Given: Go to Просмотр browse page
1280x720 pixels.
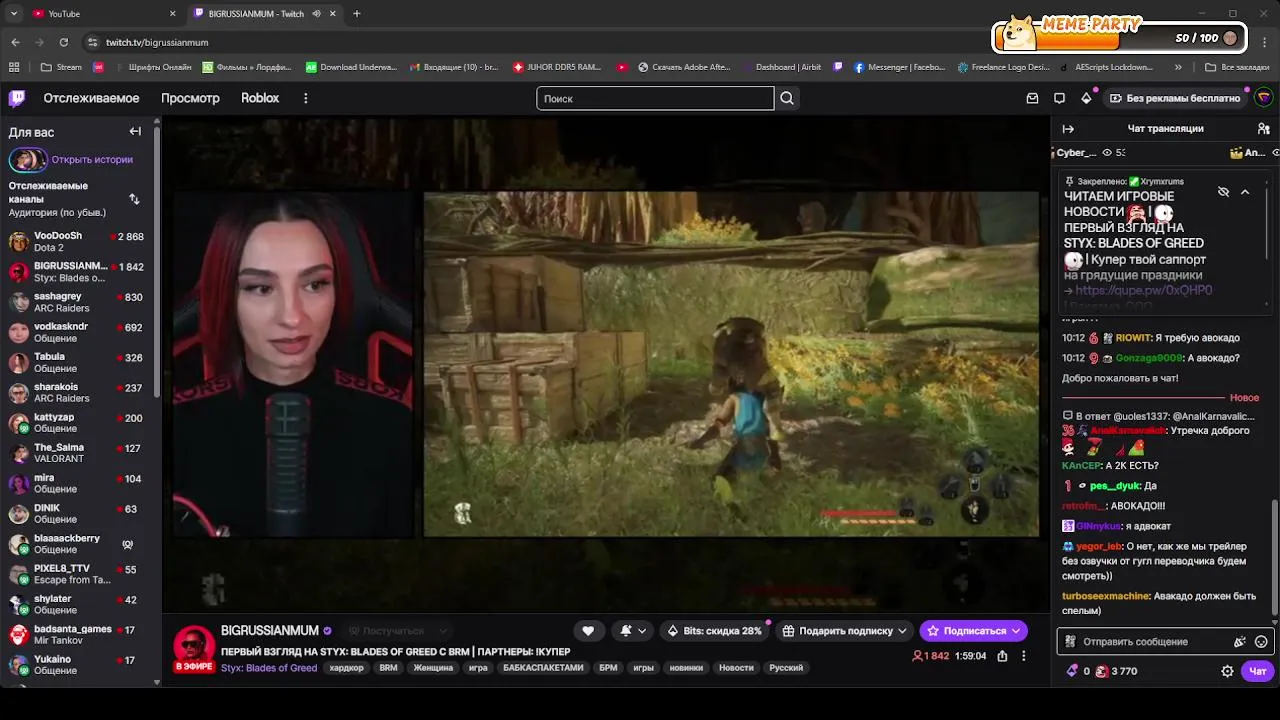Looking at the screenshot, I should [x=190, y=98].
